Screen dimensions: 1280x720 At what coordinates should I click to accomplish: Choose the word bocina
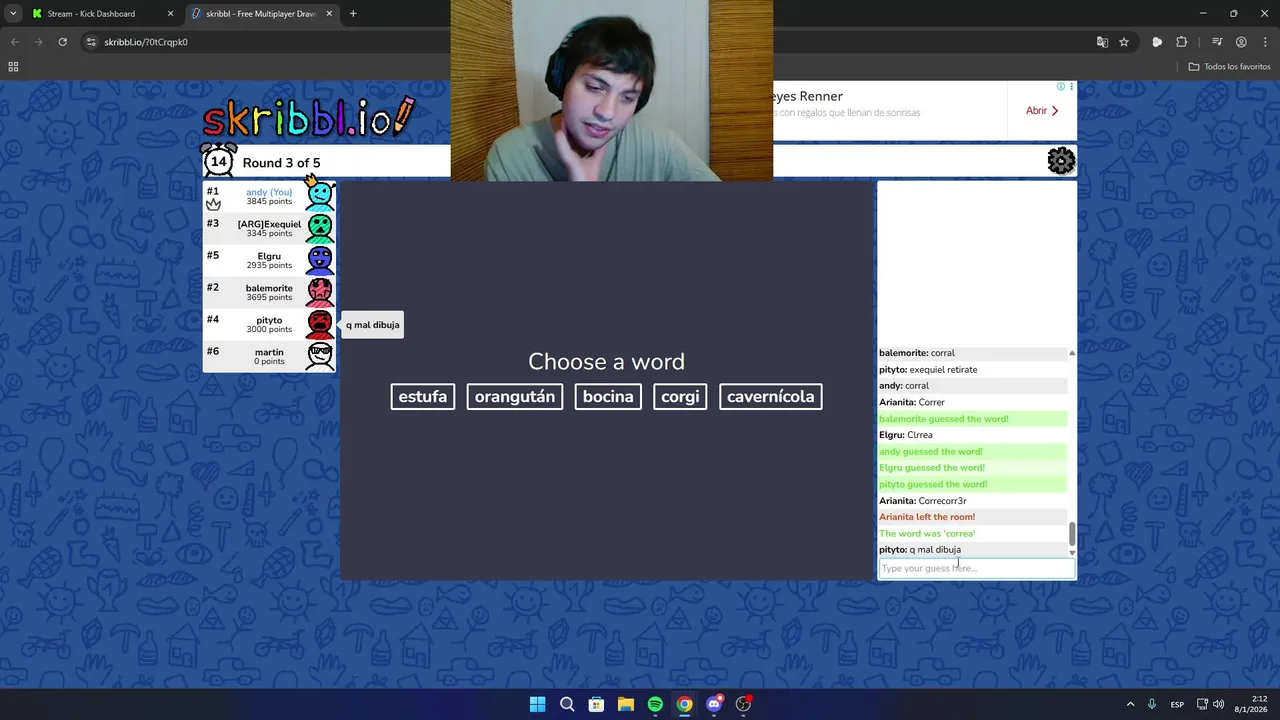coord(608,397)
